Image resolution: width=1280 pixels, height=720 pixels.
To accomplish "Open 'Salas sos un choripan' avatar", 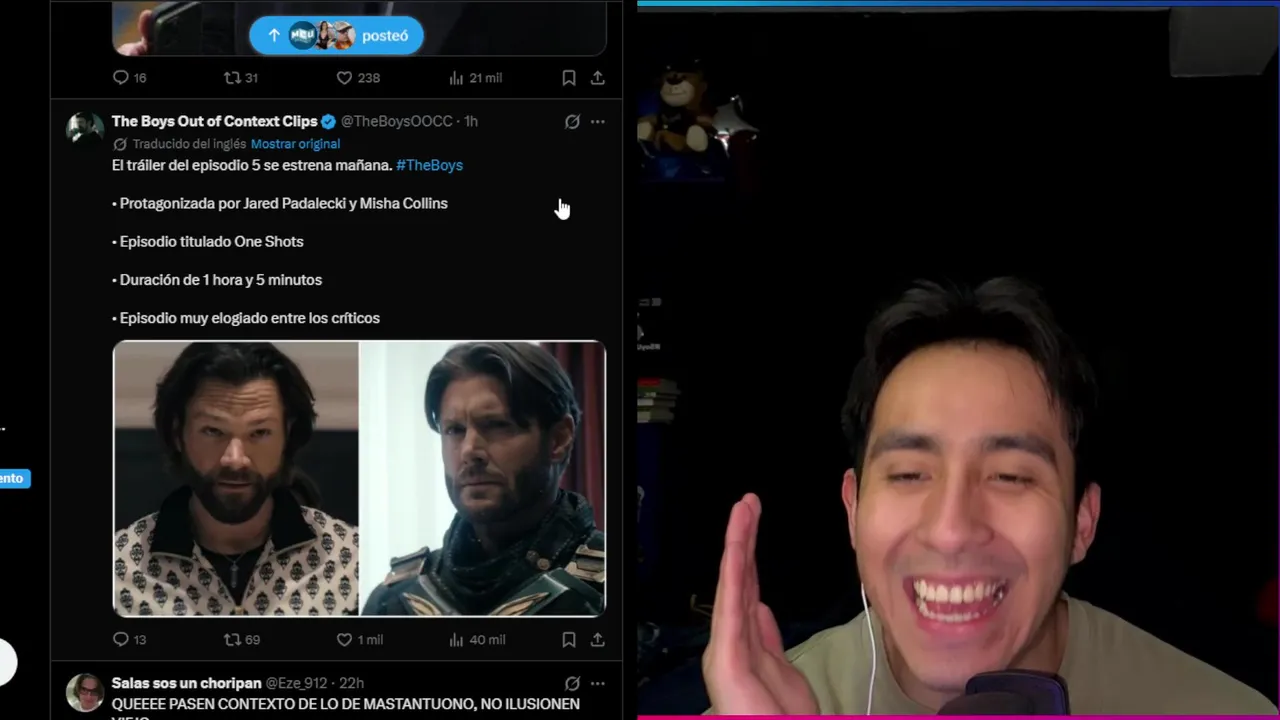I will [x=85, y=692].
